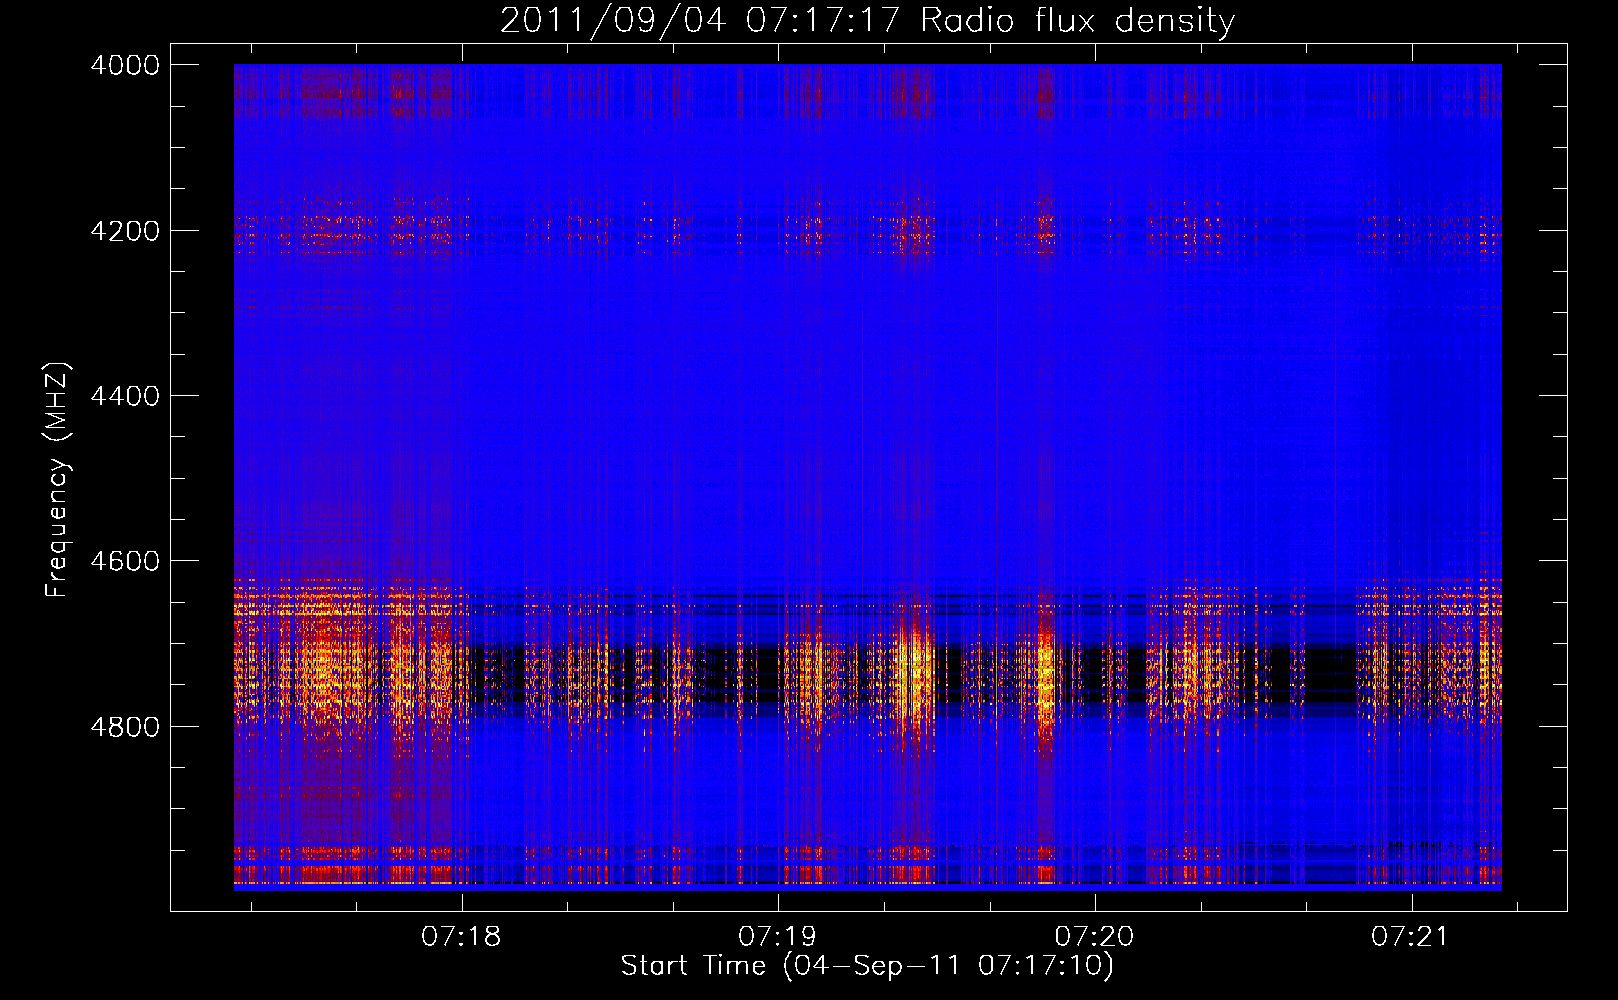This screenshot has height=1000, width=1618.
Task: Select the 4600 frequency tick label
Action: (125, 561)
